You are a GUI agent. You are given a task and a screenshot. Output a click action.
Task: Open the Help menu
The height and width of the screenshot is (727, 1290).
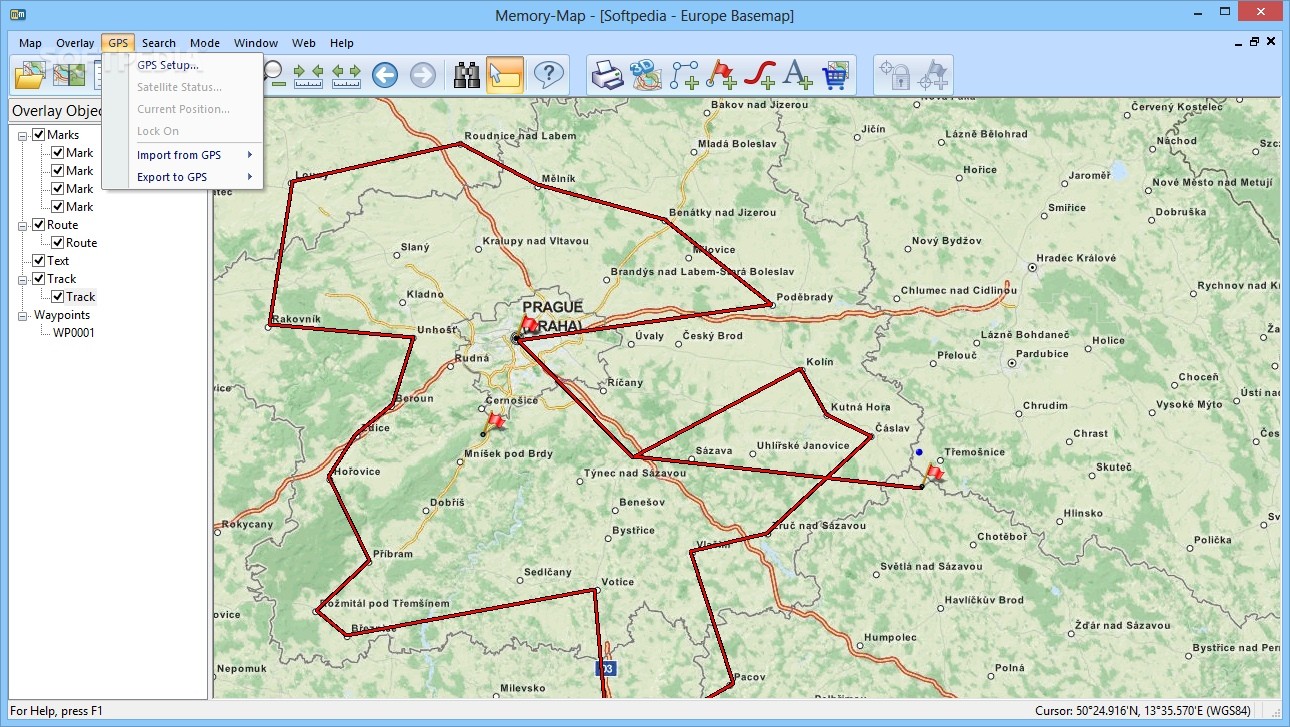point(342,43)
